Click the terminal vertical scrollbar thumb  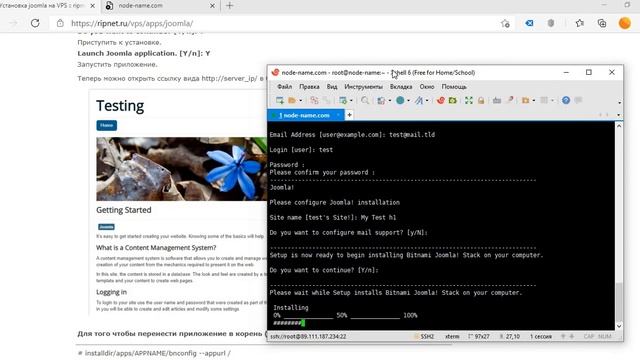coord(619,302)
